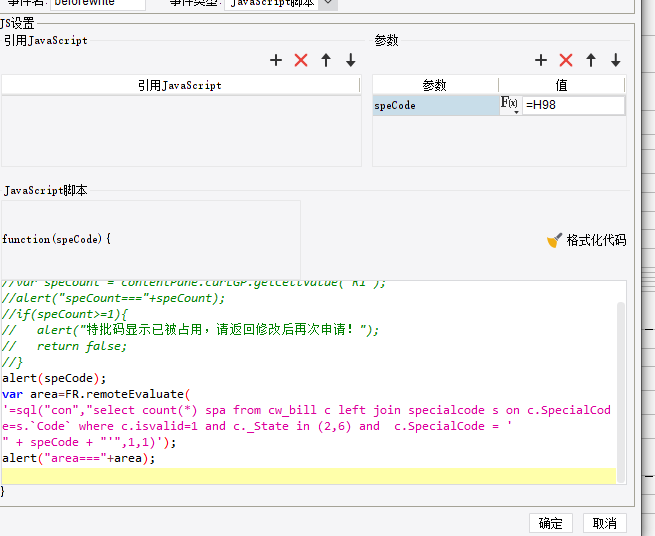Open the F(x) value type dropdown

[x=510, y=104]
